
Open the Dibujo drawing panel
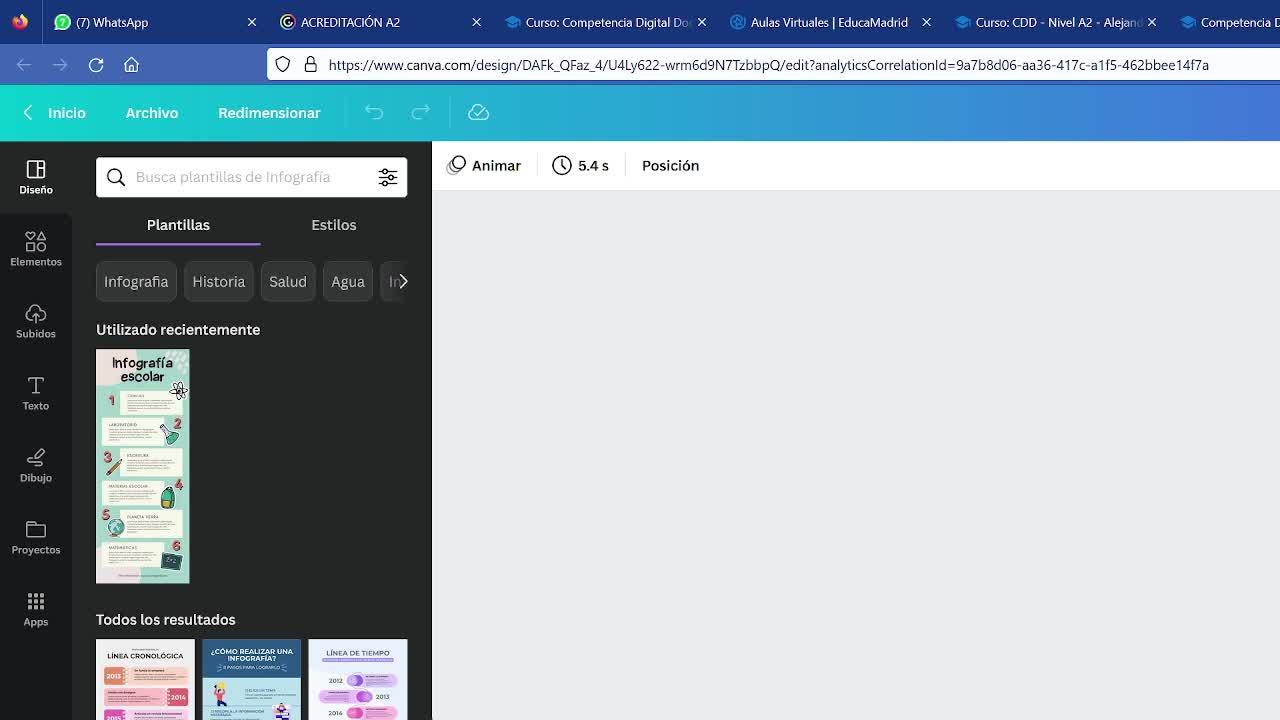pyautogui.click(x=36, y=465)
